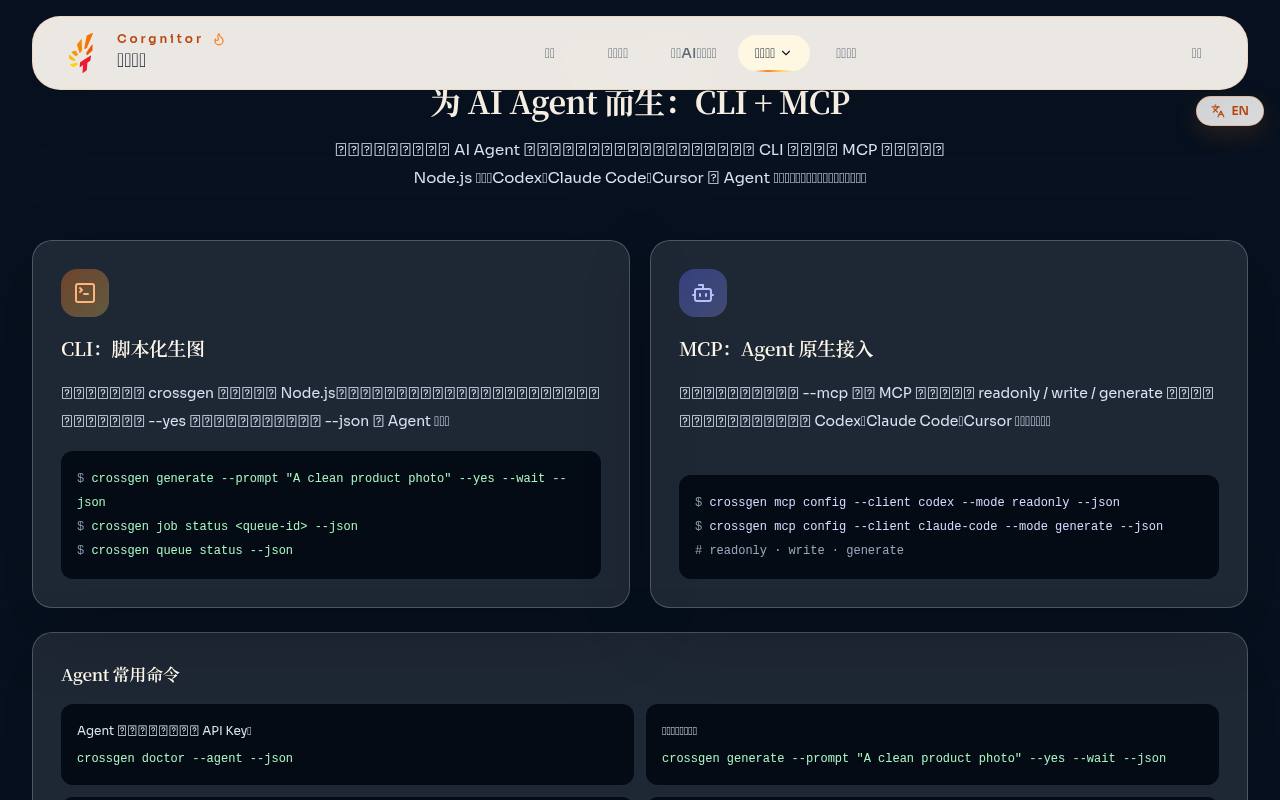
Task: Click the Corgnitor flame logo icon
Action: coord(81,53)
